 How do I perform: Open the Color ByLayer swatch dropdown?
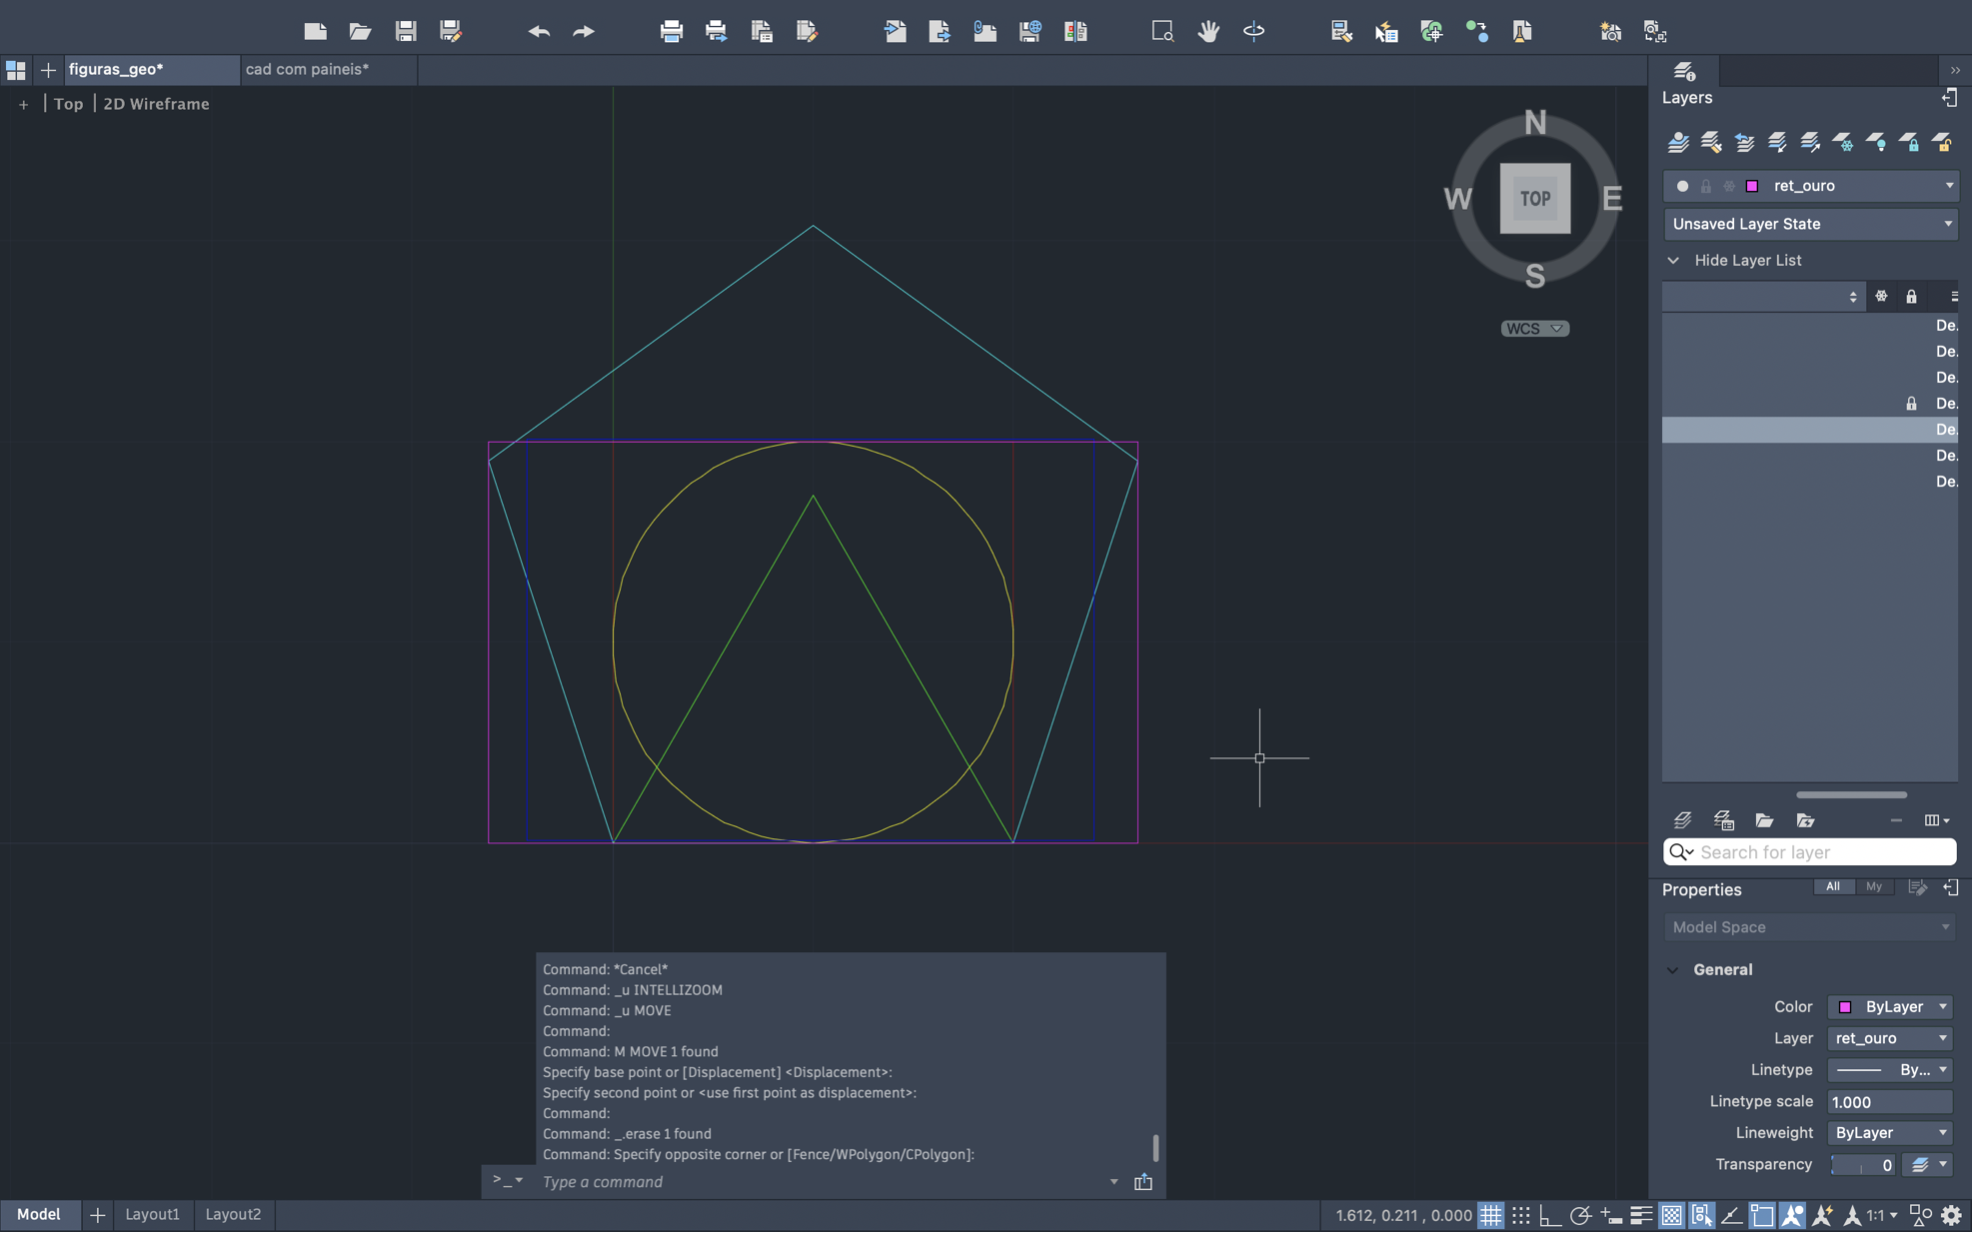coord(1890,1007)
